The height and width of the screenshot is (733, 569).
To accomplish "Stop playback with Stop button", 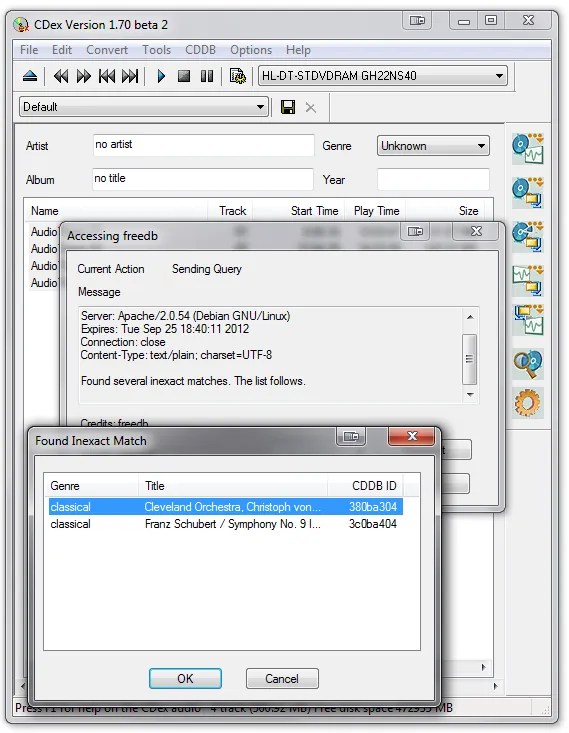I will (x=184, y=76).
